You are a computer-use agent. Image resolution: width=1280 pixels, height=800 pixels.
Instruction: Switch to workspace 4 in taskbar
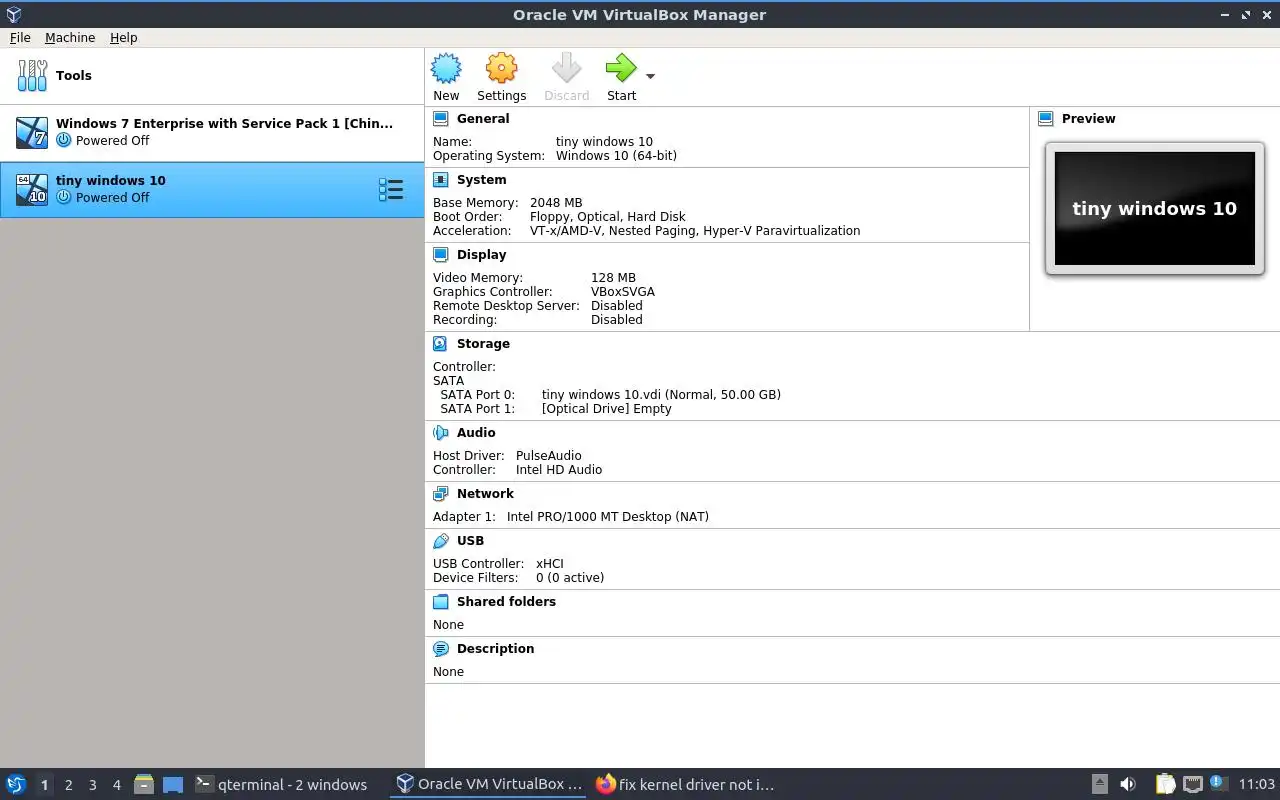(x=116, y=785)
